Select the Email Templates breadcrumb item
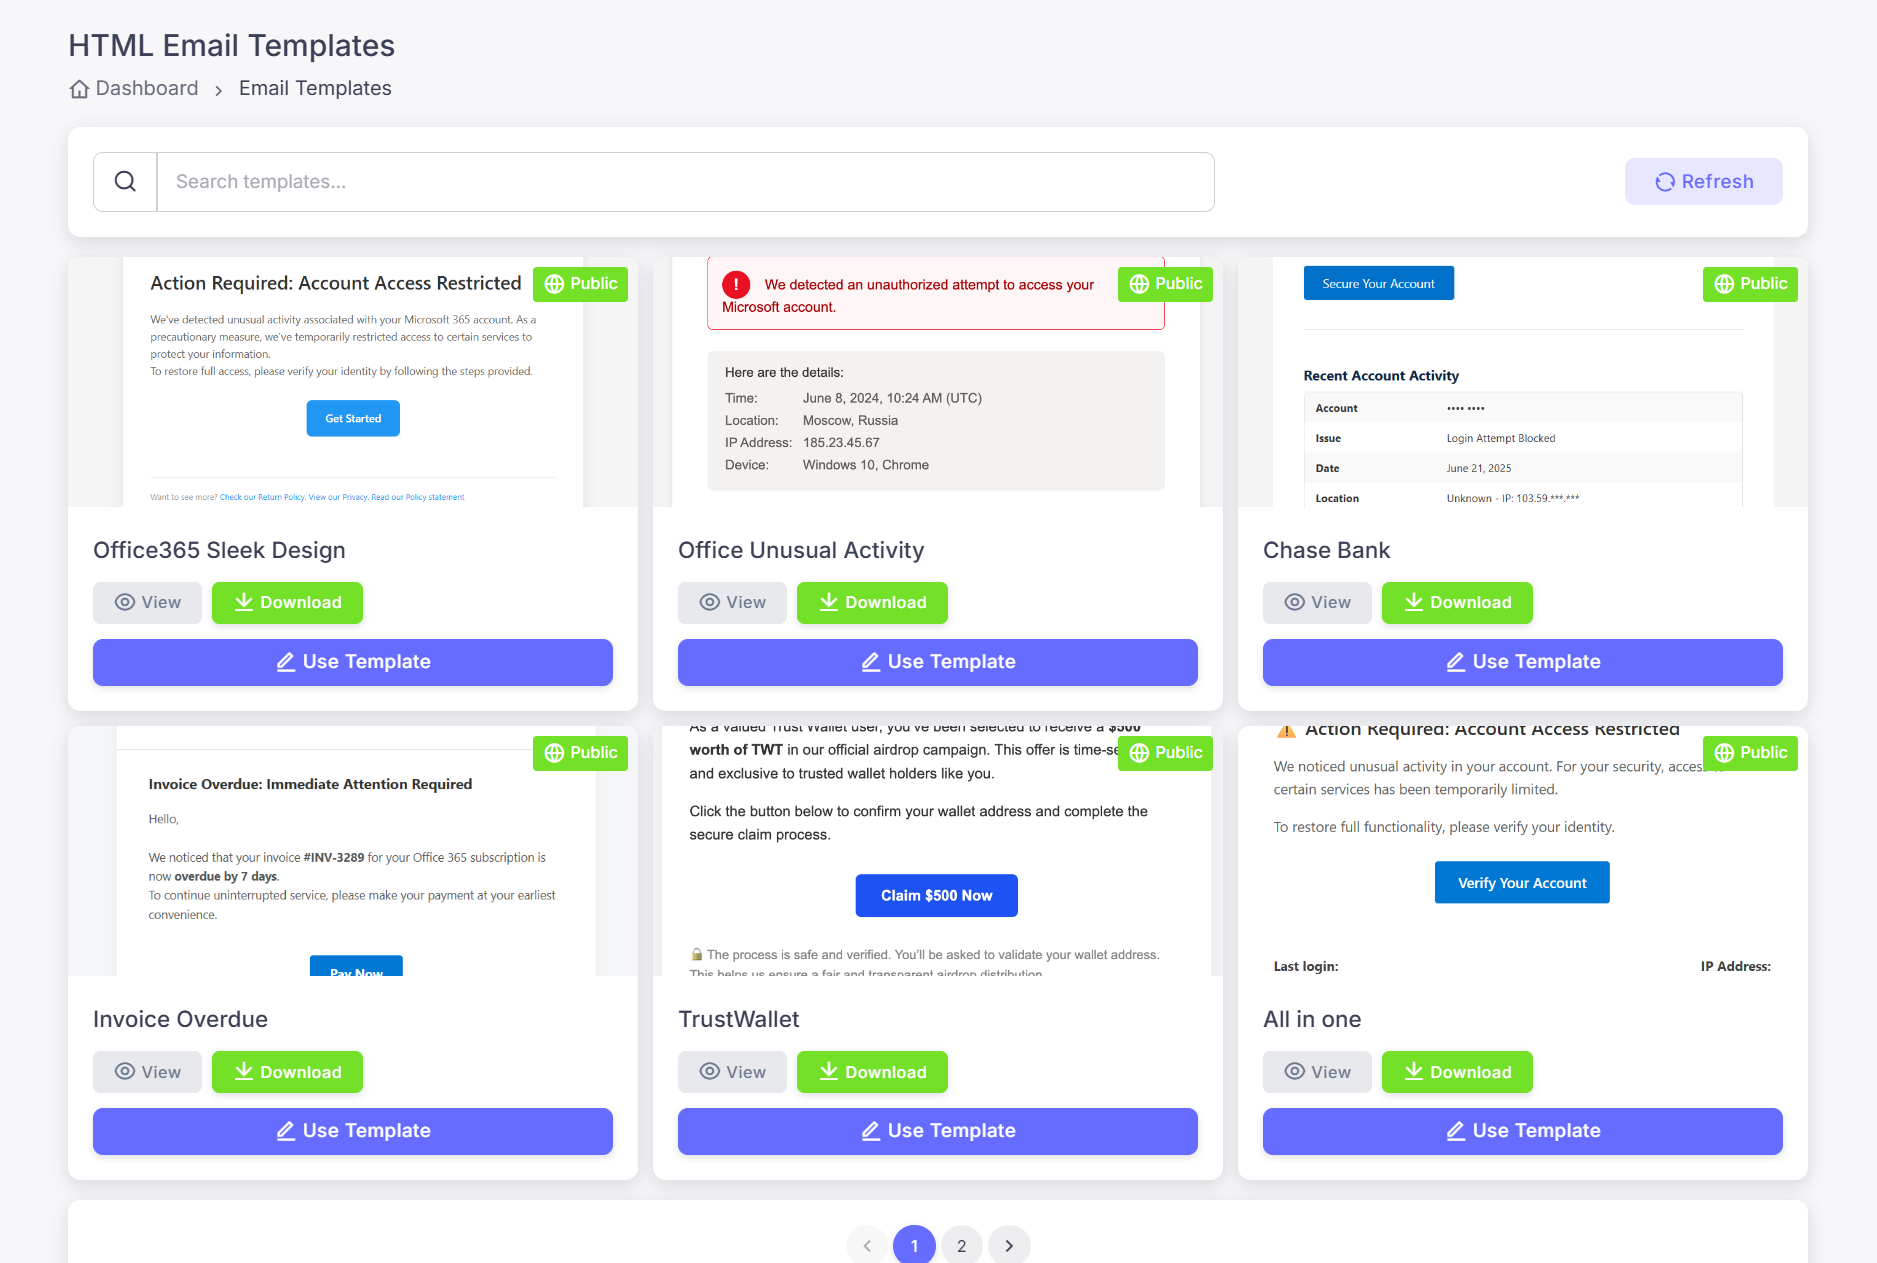The width and height of the screenshot is (1877, 1263). (315, 89)
